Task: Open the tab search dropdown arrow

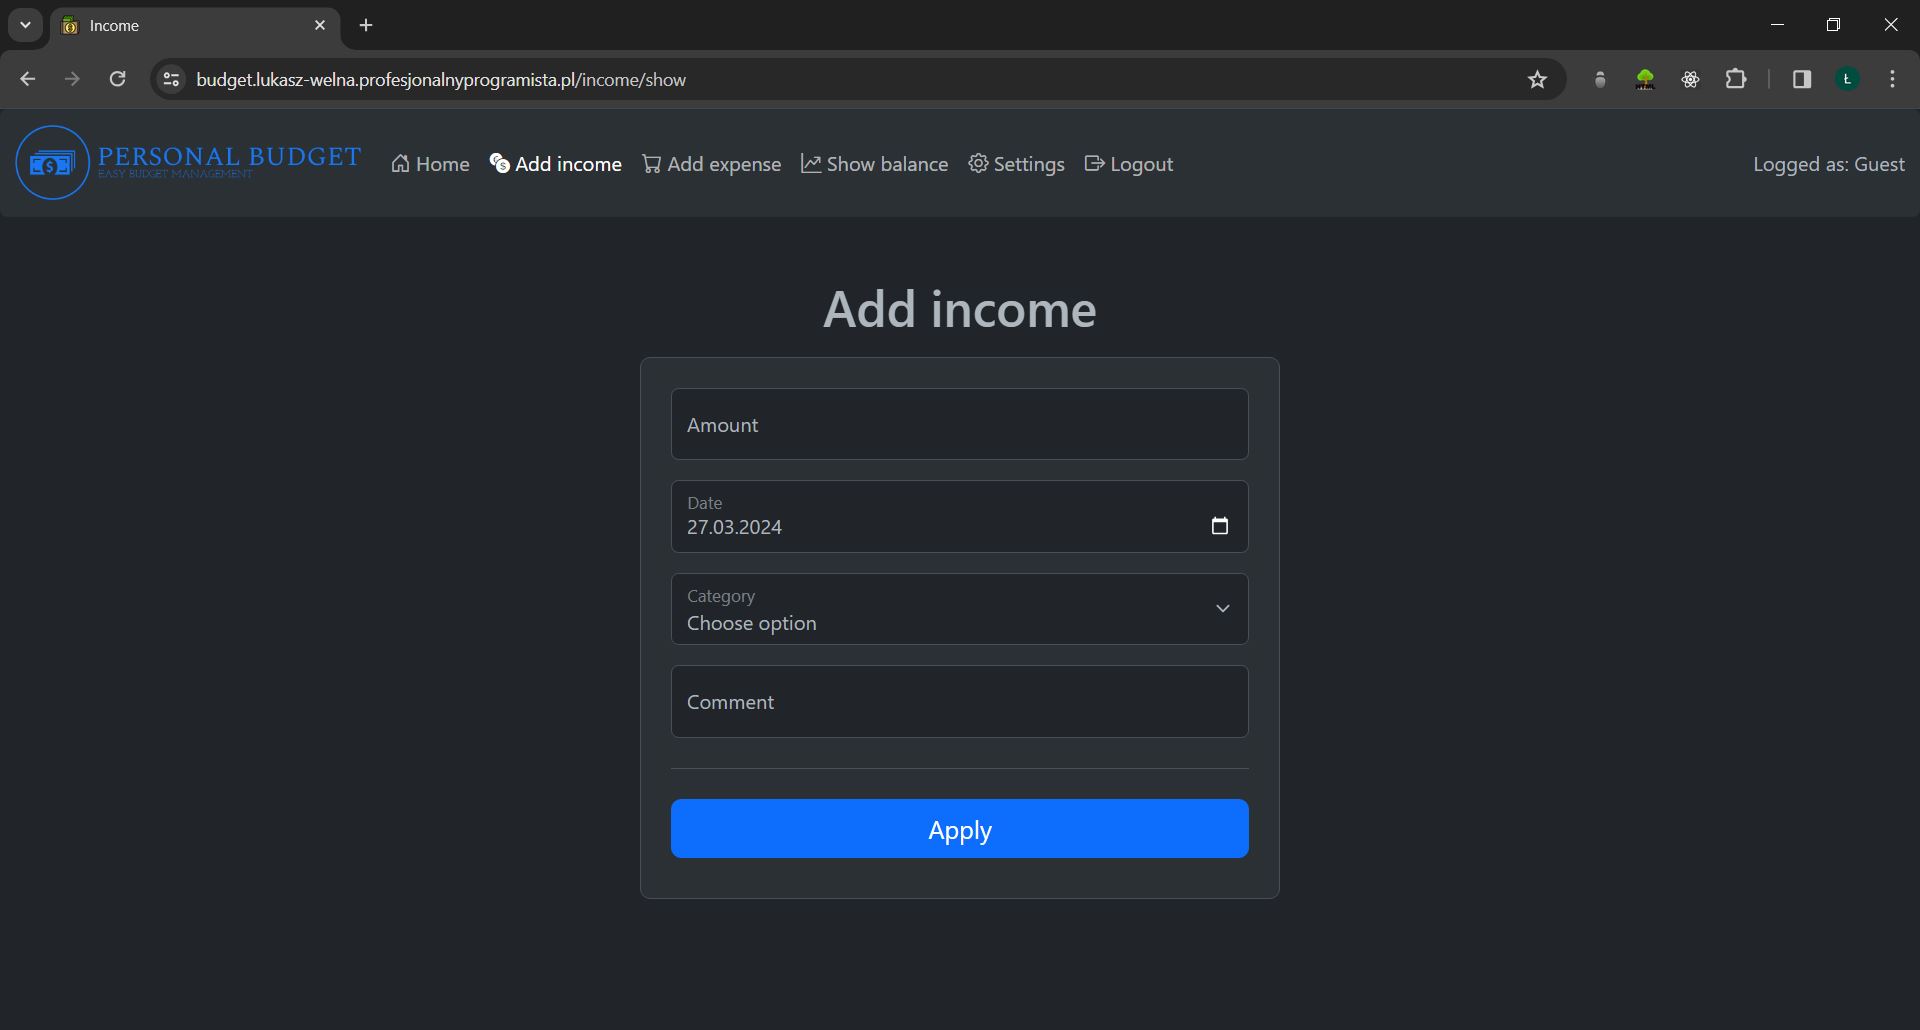Action: [x=25, y=25]
